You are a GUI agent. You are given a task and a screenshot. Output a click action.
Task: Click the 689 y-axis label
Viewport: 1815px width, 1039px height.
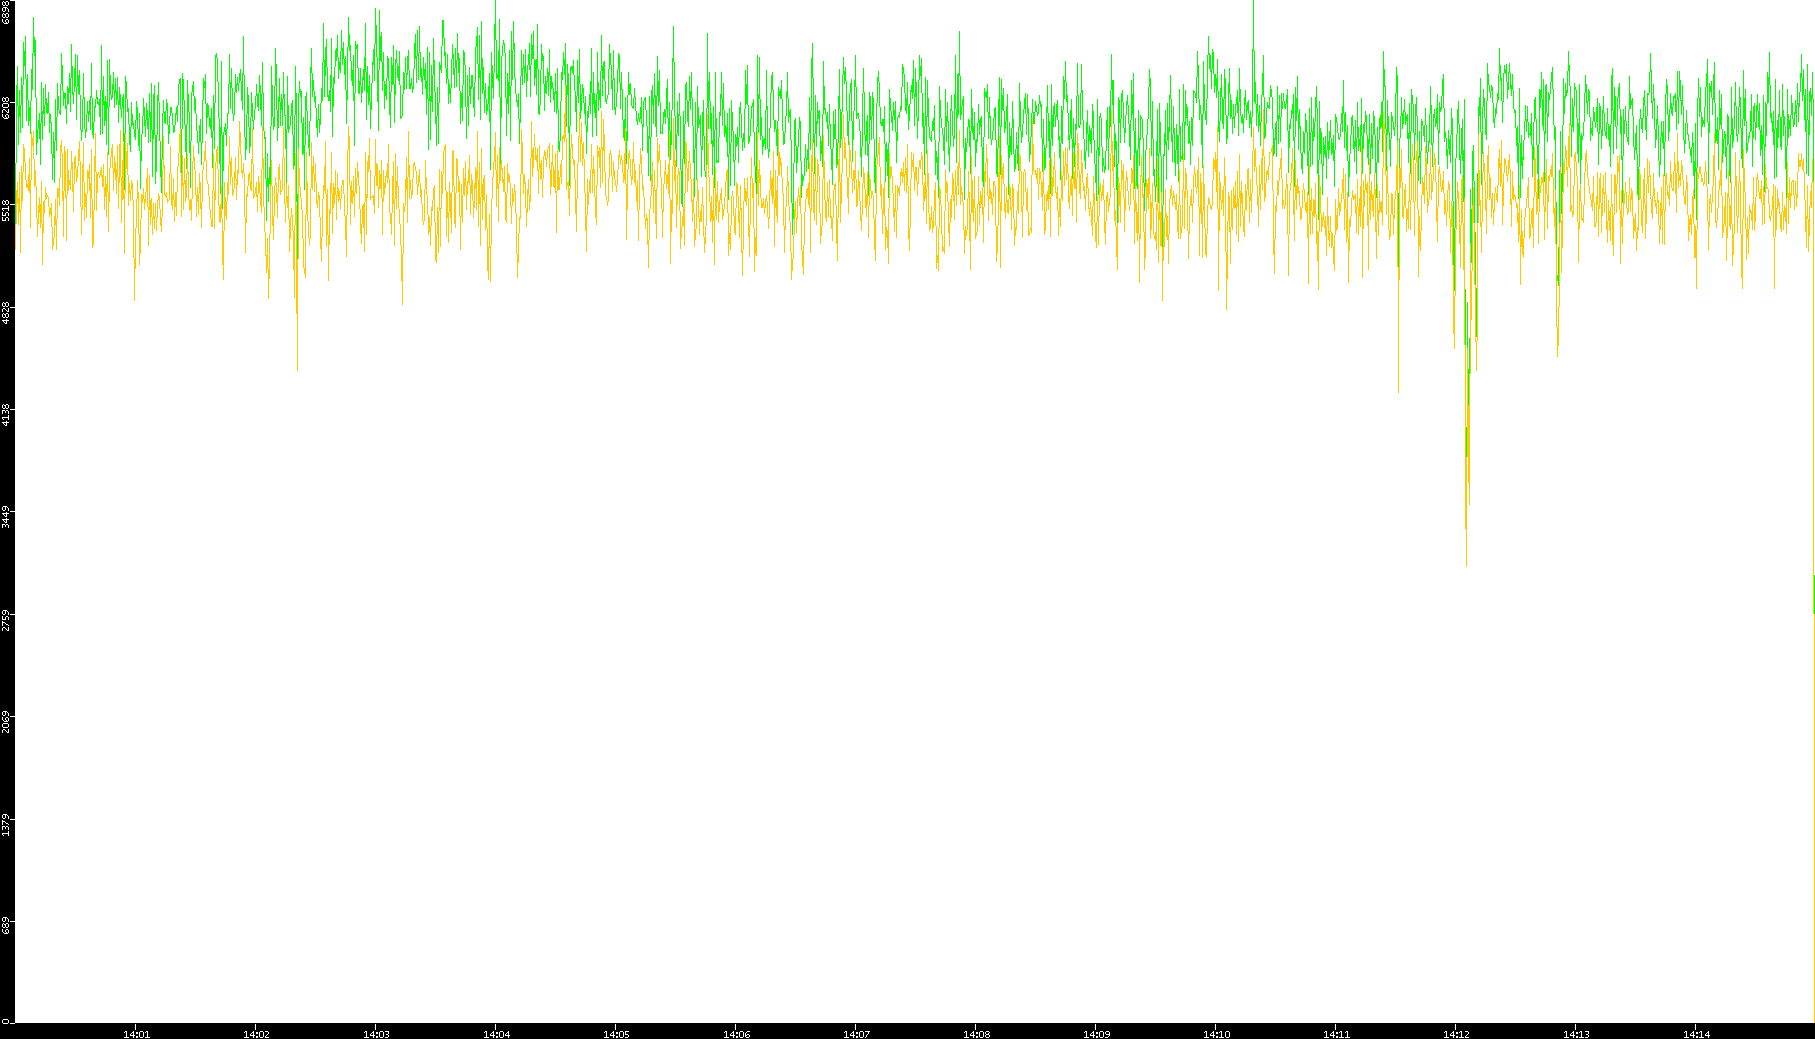point(6,925)
